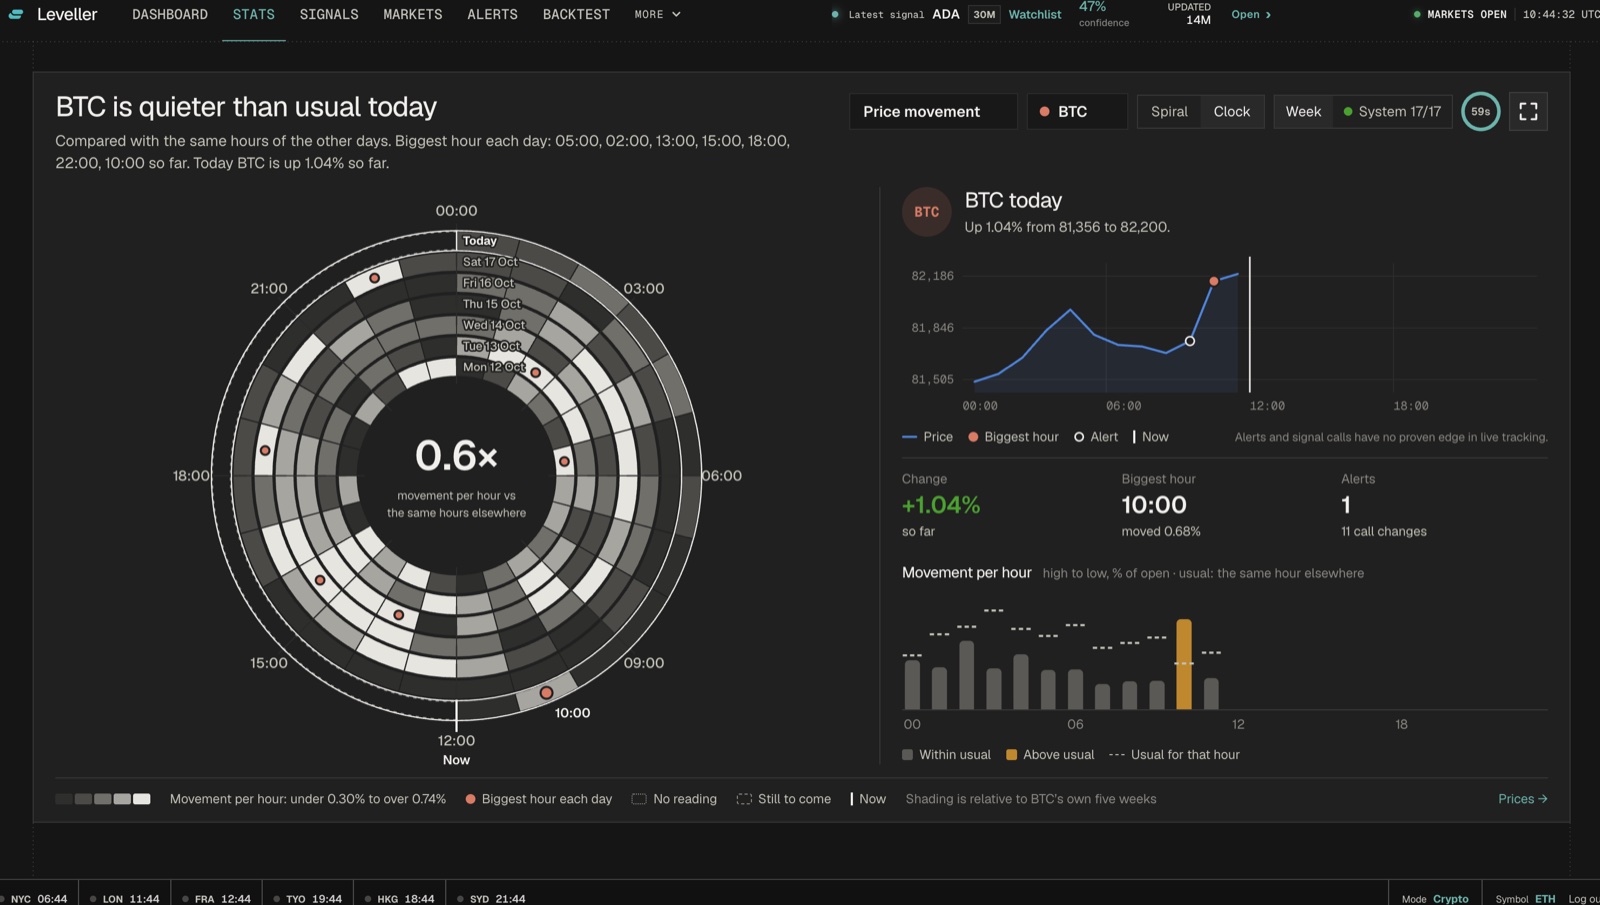Select the 10:00 biggest-hour dot on the spiral

(x=546, y=692)
